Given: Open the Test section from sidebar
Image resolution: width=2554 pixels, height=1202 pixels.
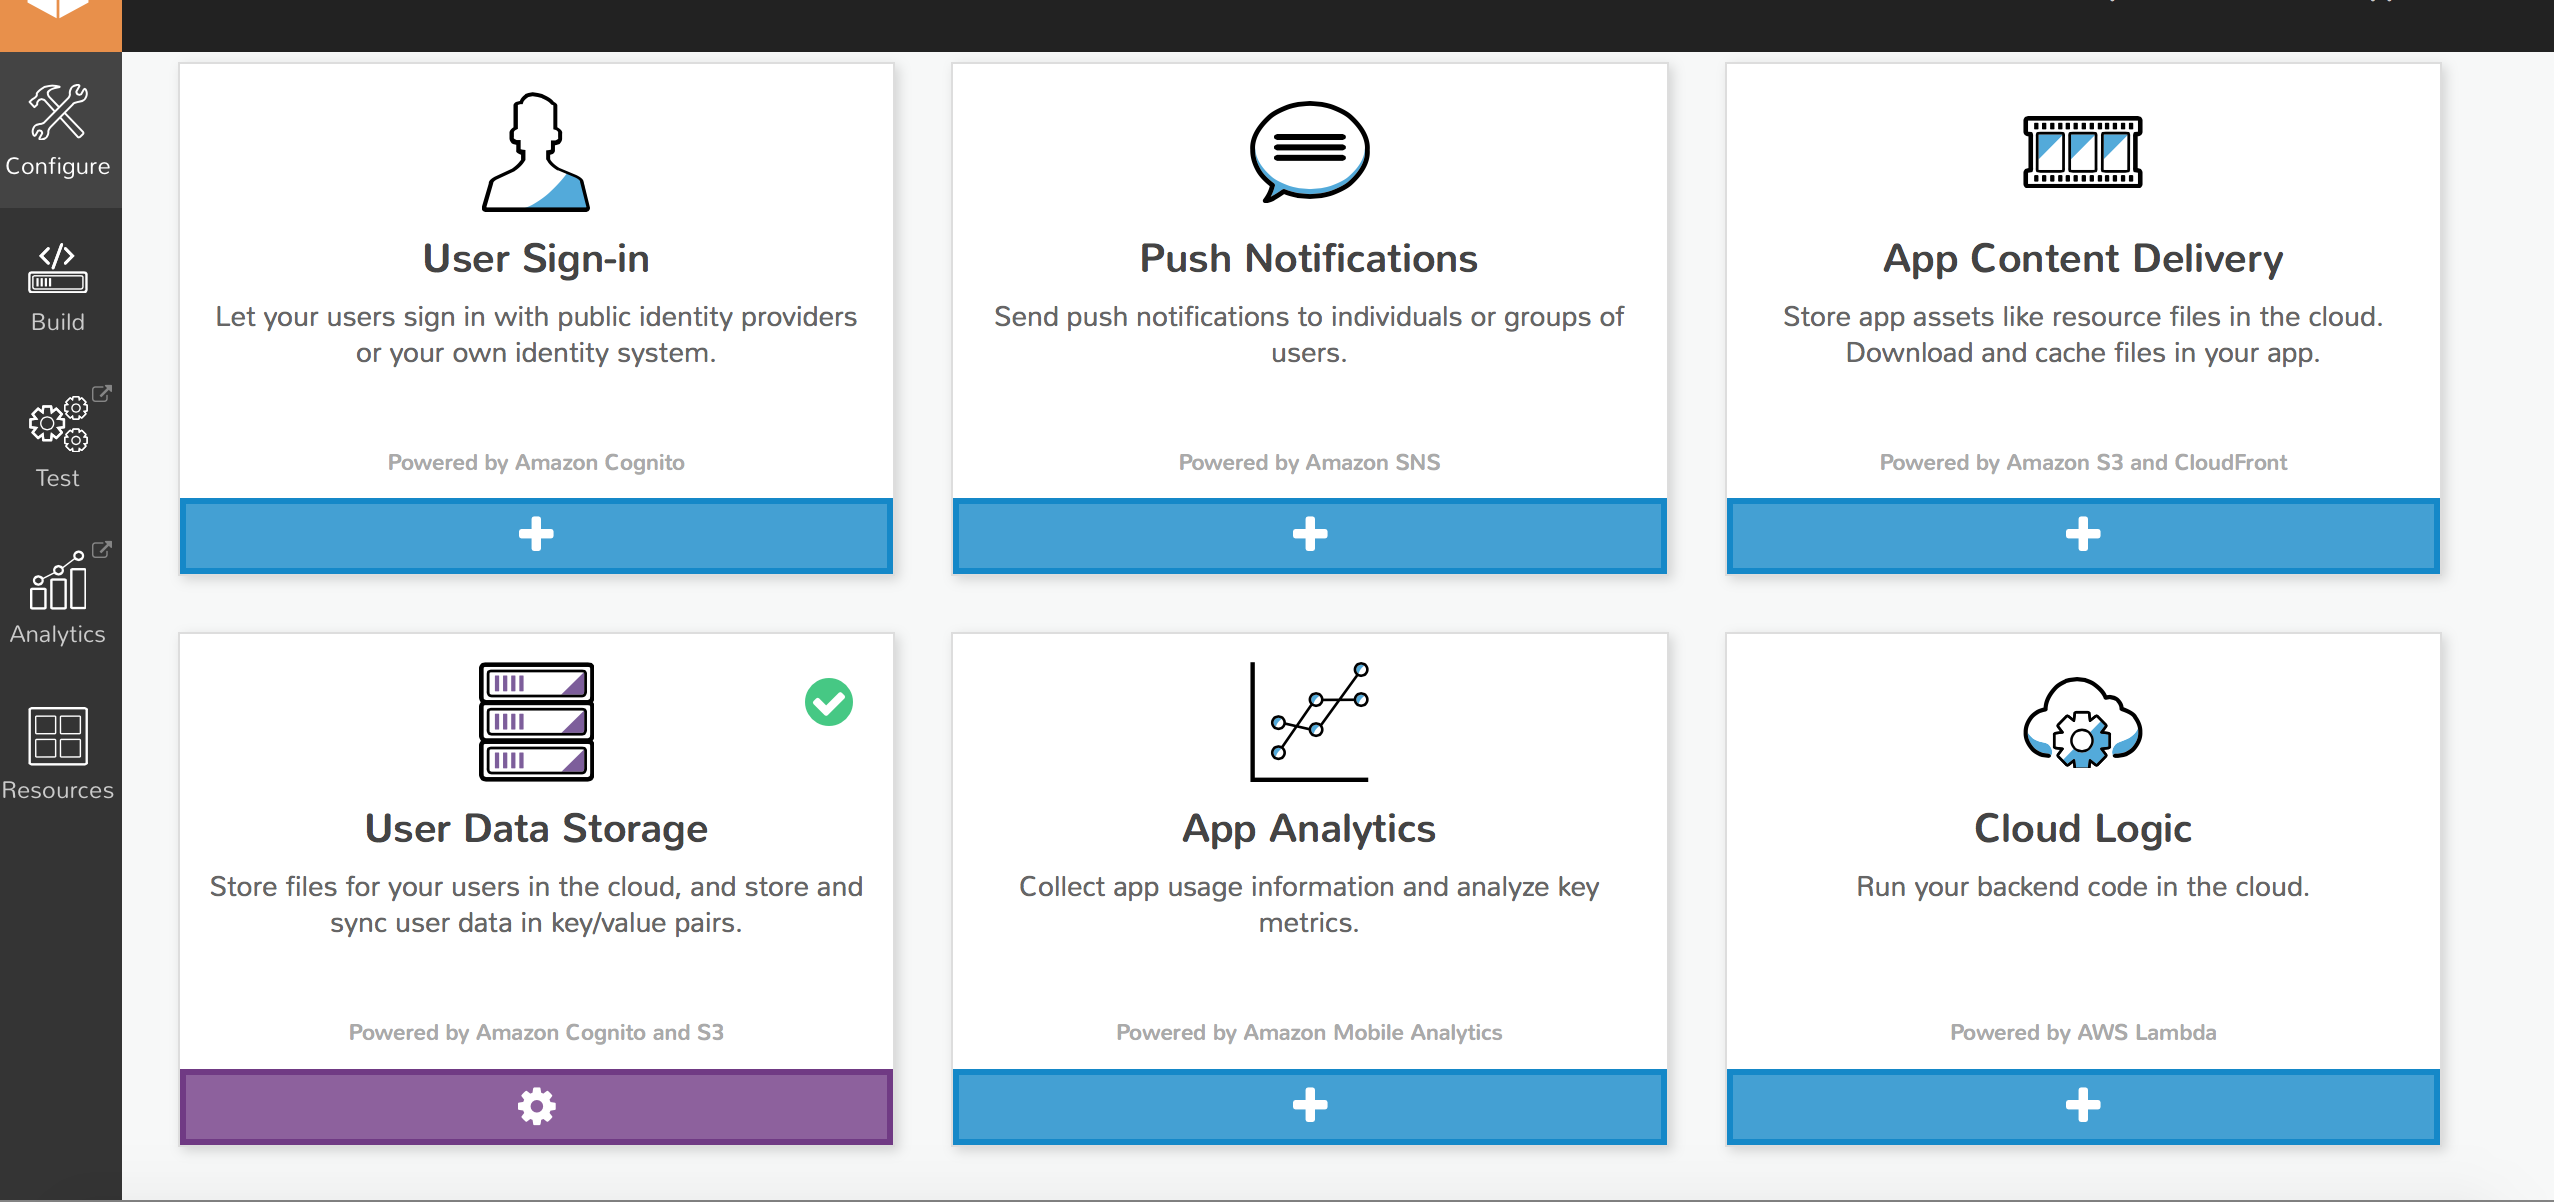Looking at the screenshot, I should [x=59, y=440].
